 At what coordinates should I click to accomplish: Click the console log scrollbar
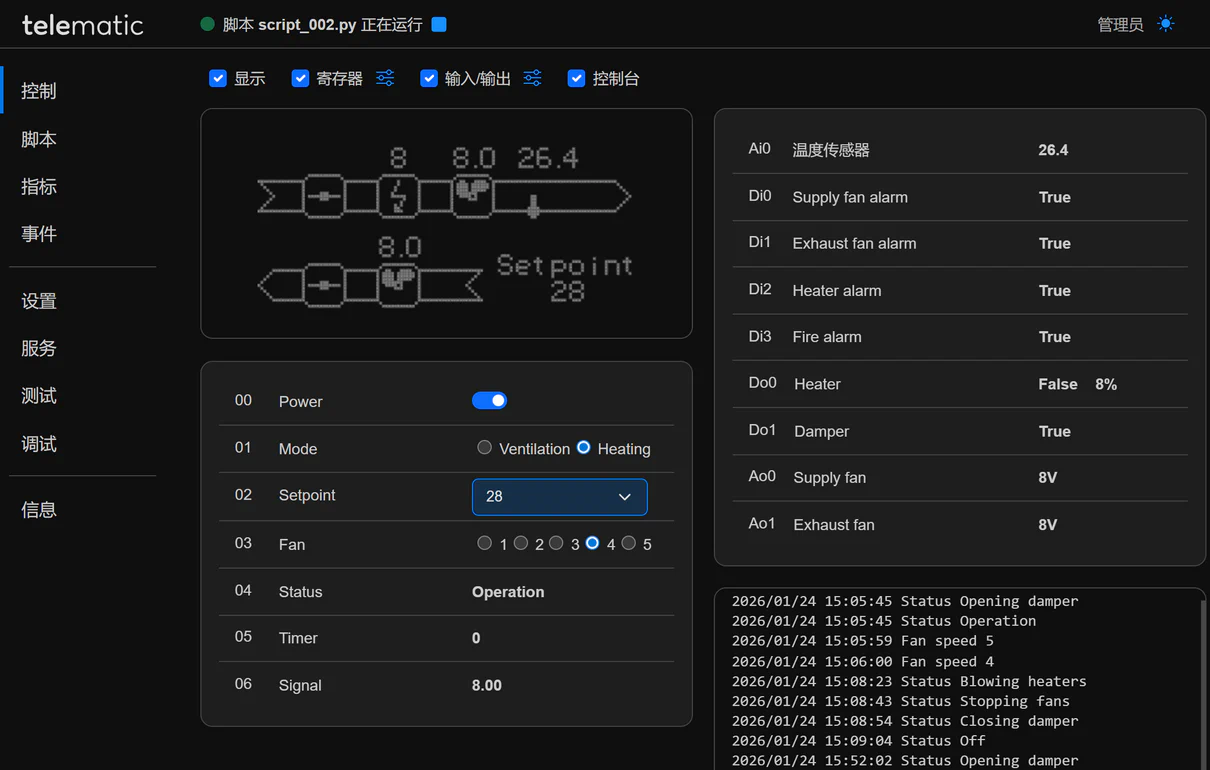[x=1201, y=680]
